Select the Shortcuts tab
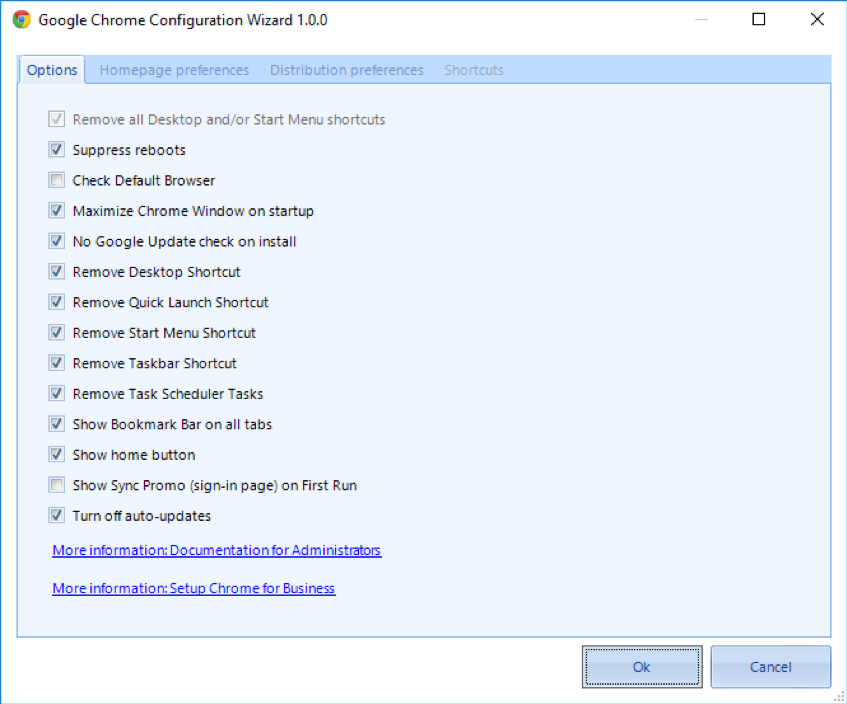The image size is (847, 704). [474, 70]
